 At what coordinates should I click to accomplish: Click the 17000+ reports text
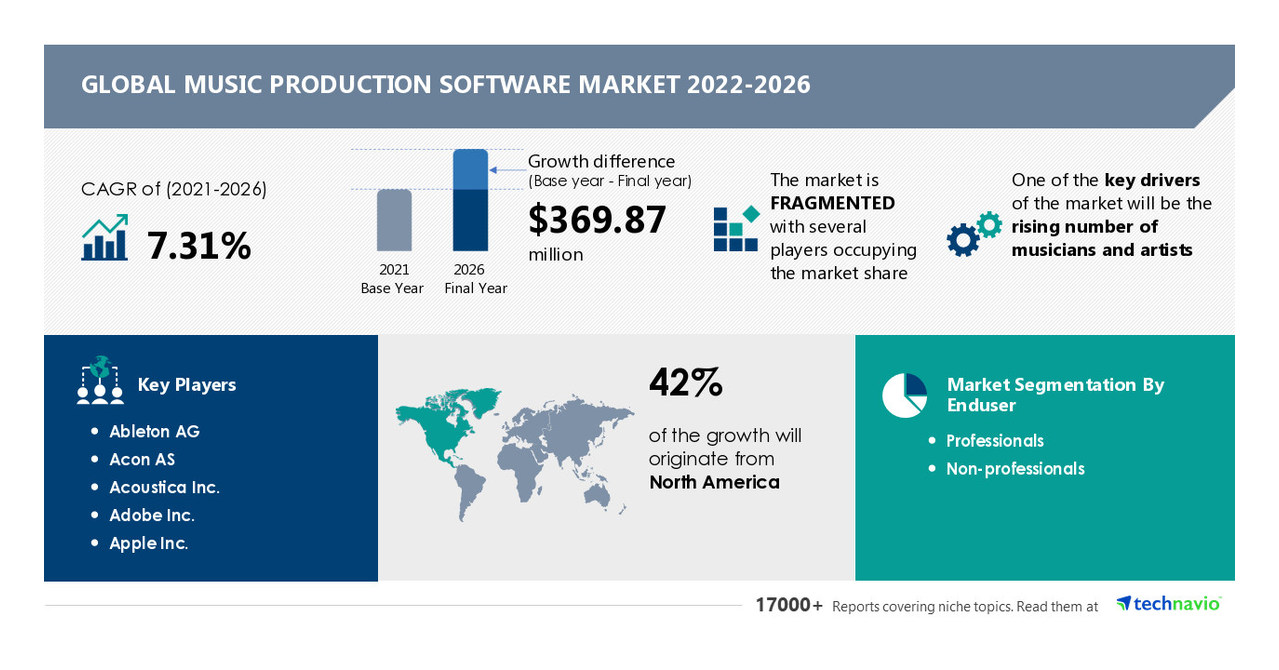click(x=789, y=604)
